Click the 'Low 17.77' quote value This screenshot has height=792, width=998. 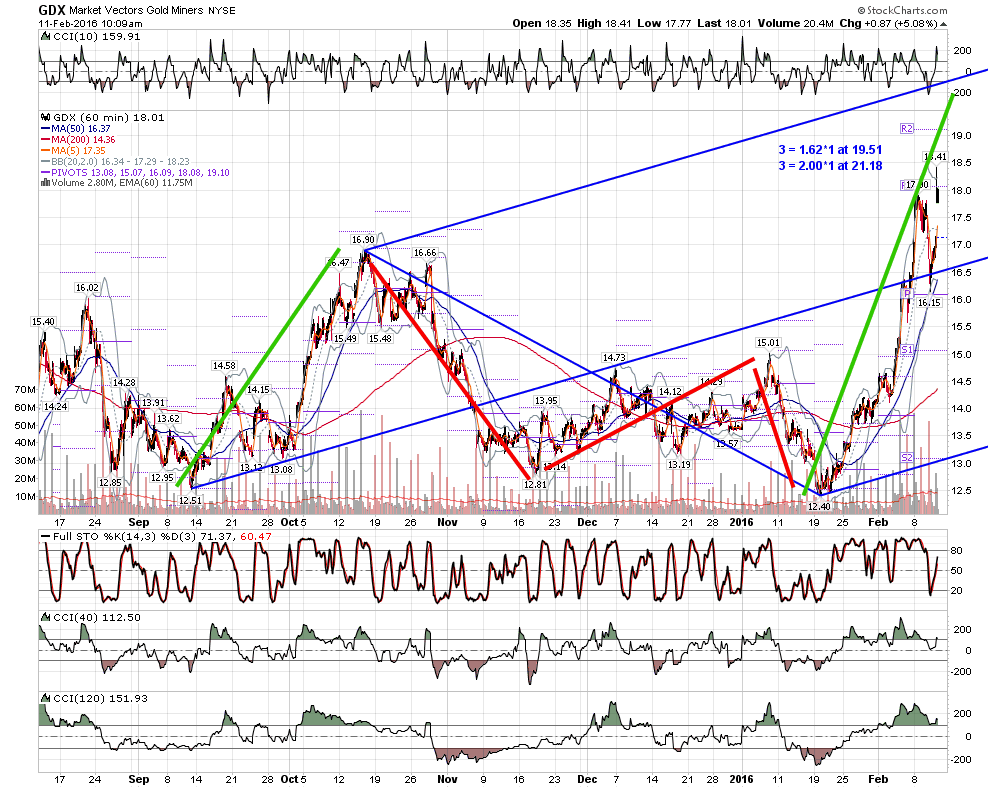point(664,24)
